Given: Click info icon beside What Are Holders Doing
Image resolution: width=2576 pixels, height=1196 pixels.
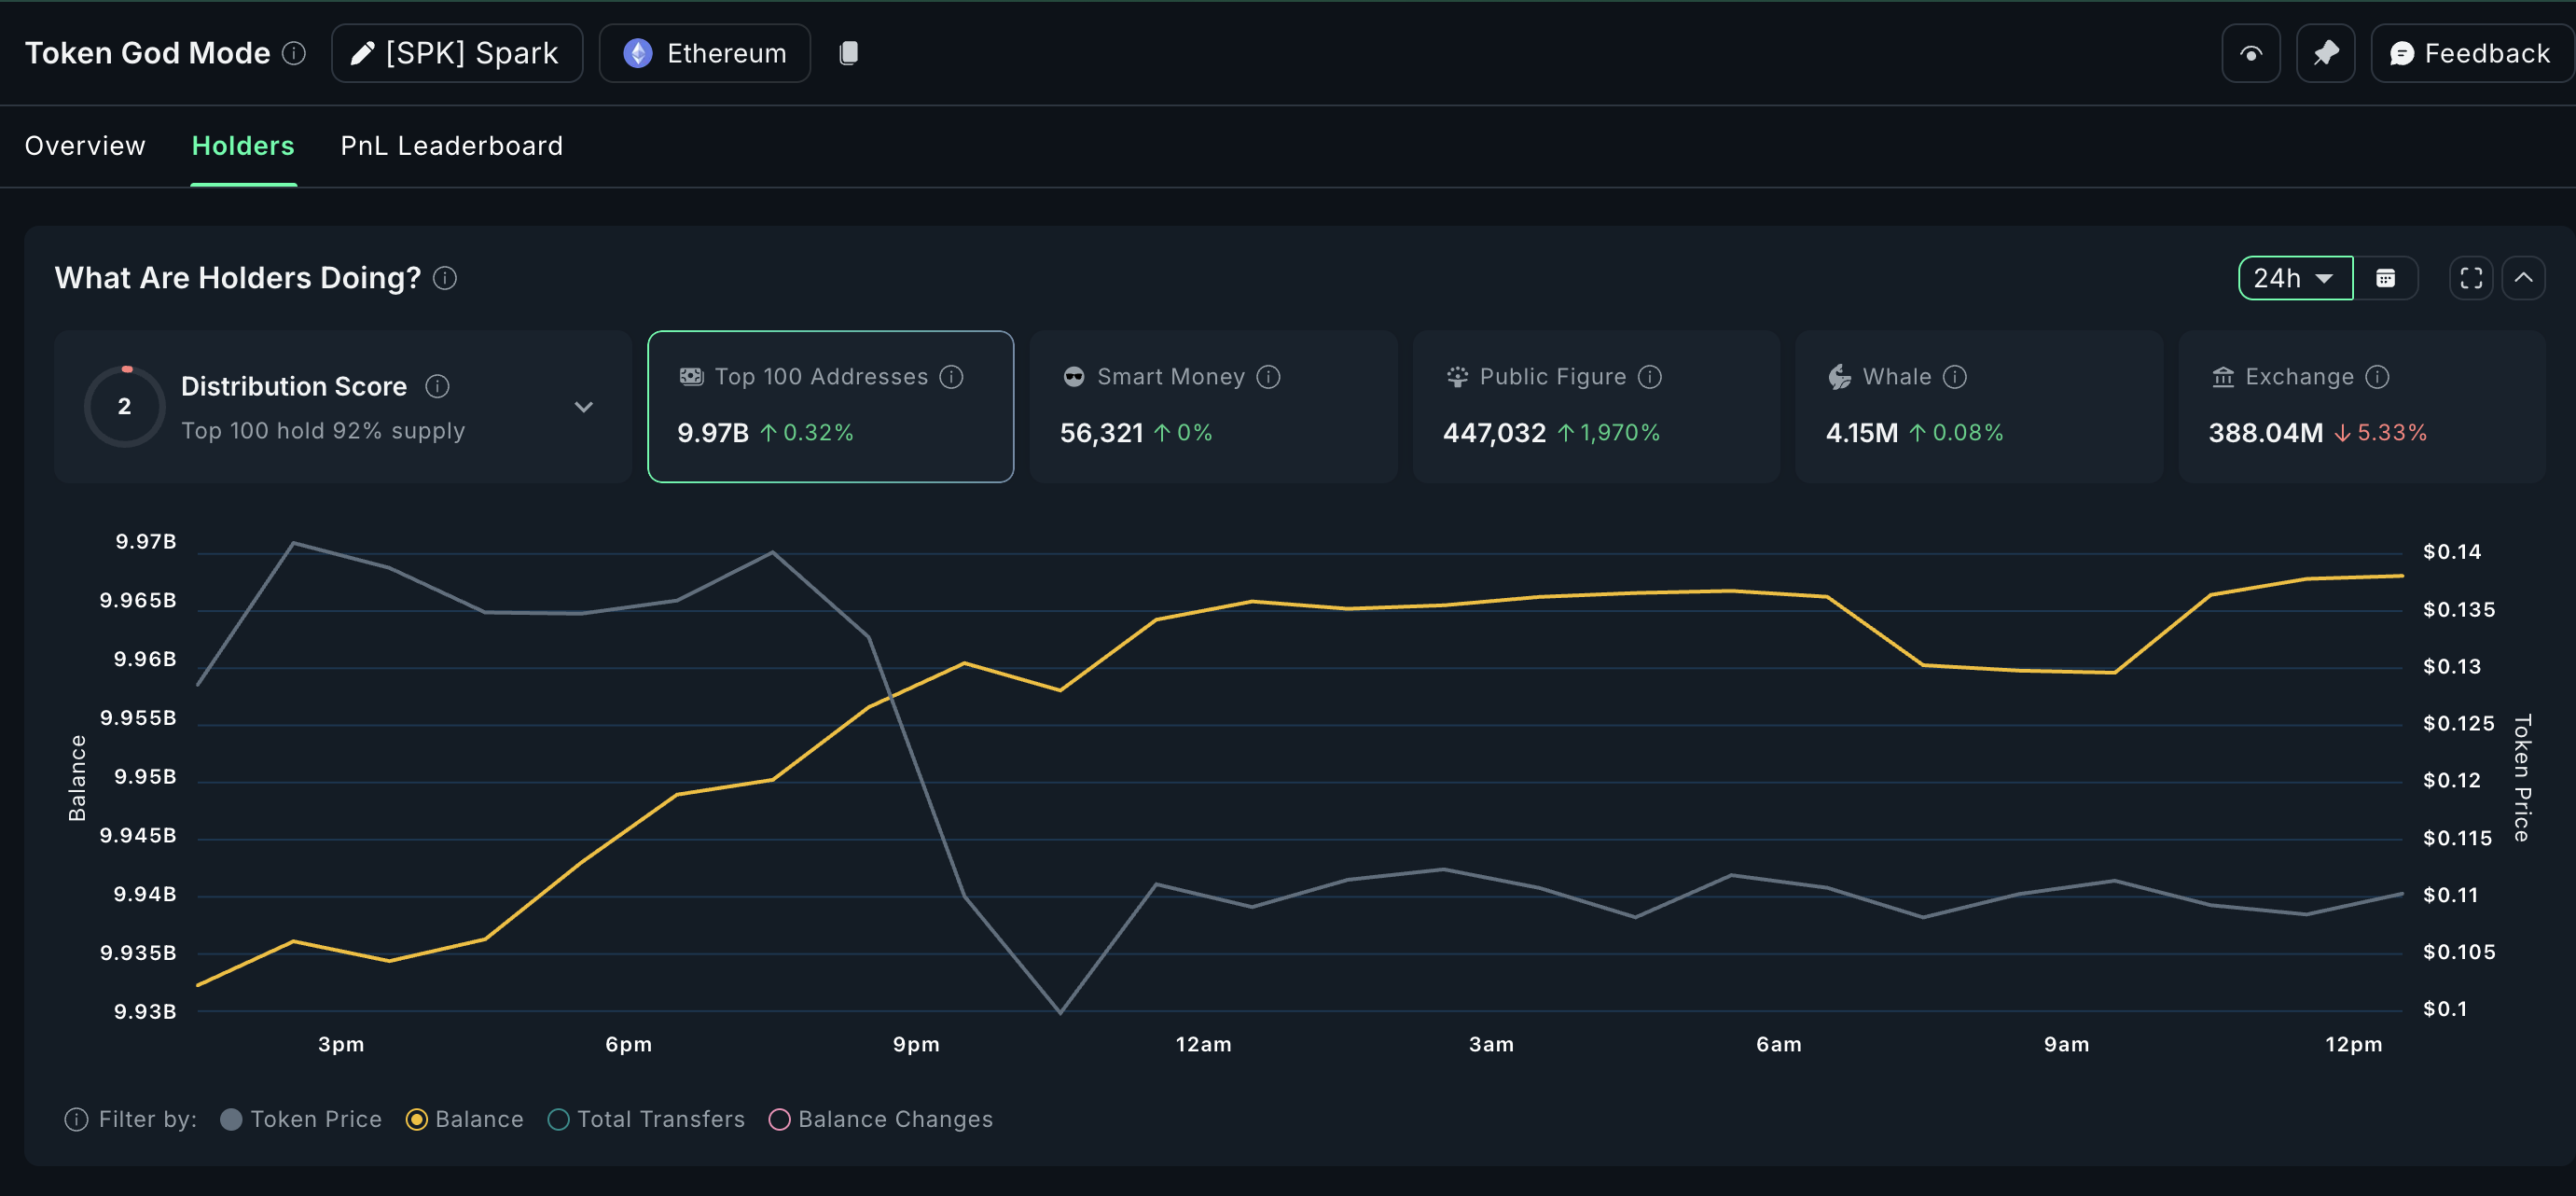Looking at the screenshot, I should tap(445, 278).
